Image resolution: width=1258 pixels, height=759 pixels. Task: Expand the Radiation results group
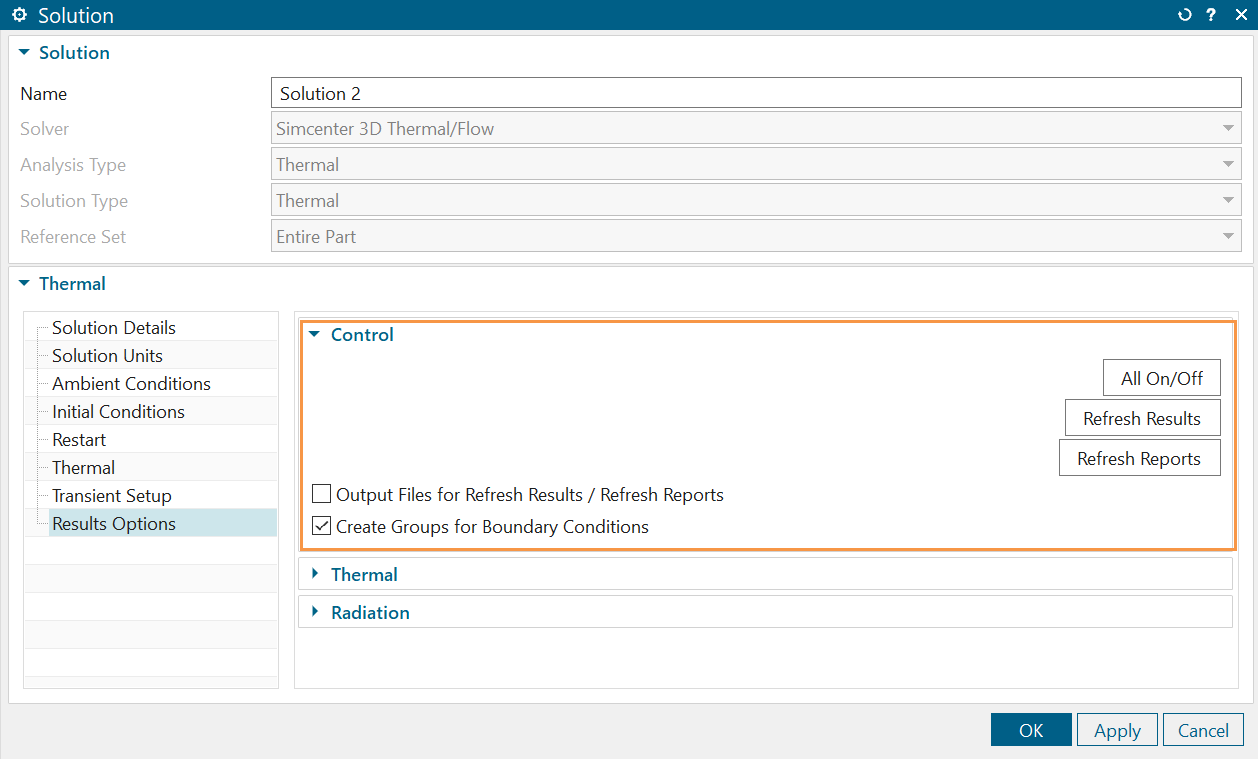tap(314, 612)
